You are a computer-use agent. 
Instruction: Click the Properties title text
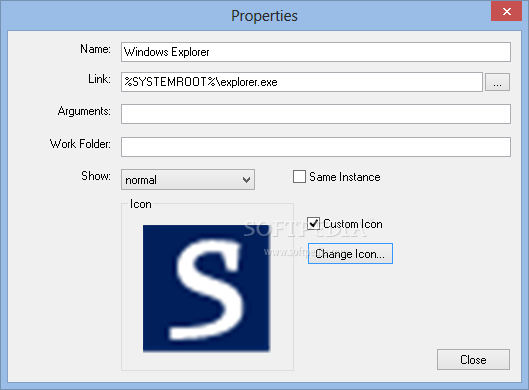[264, 16]
